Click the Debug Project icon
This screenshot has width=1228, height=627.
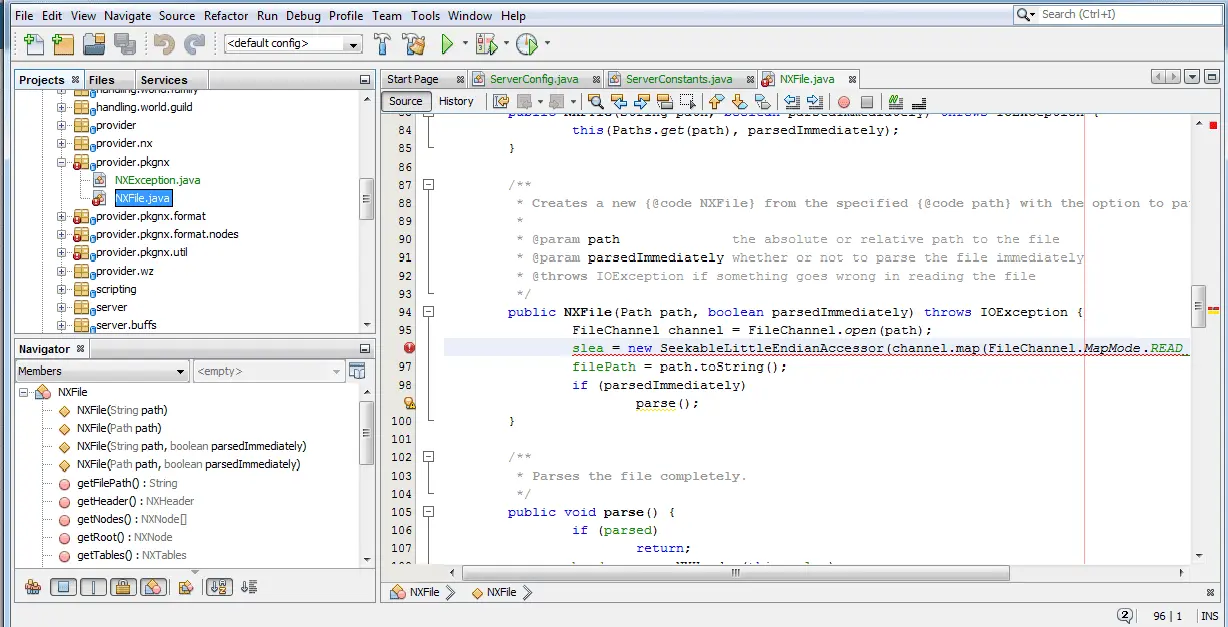[487, 44]
